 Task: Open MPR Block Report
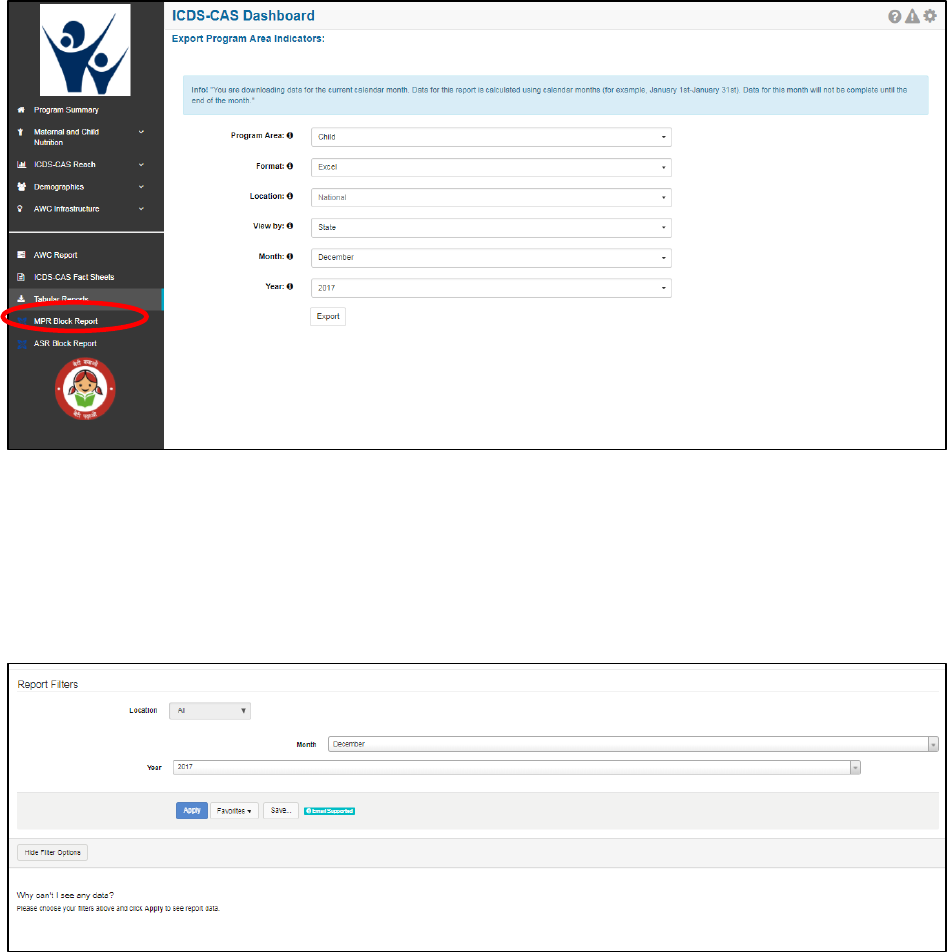[x=66, y=321]
